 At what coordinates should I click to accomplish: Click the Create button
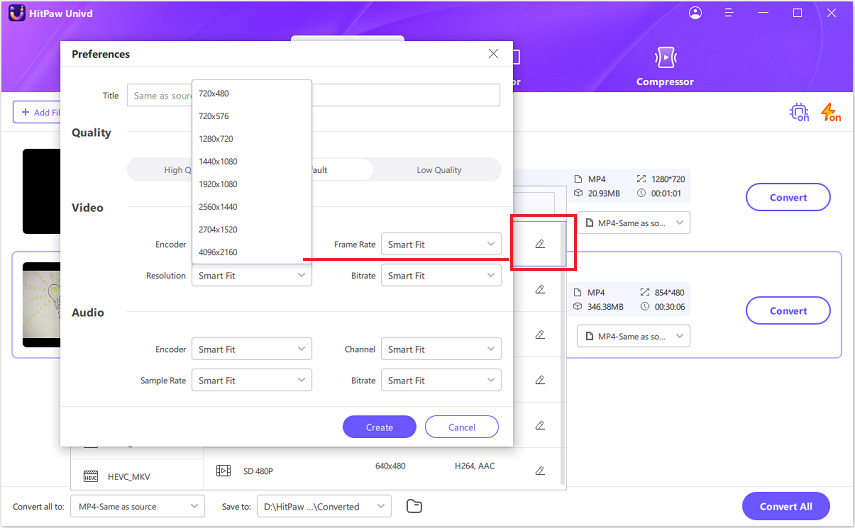380,427
